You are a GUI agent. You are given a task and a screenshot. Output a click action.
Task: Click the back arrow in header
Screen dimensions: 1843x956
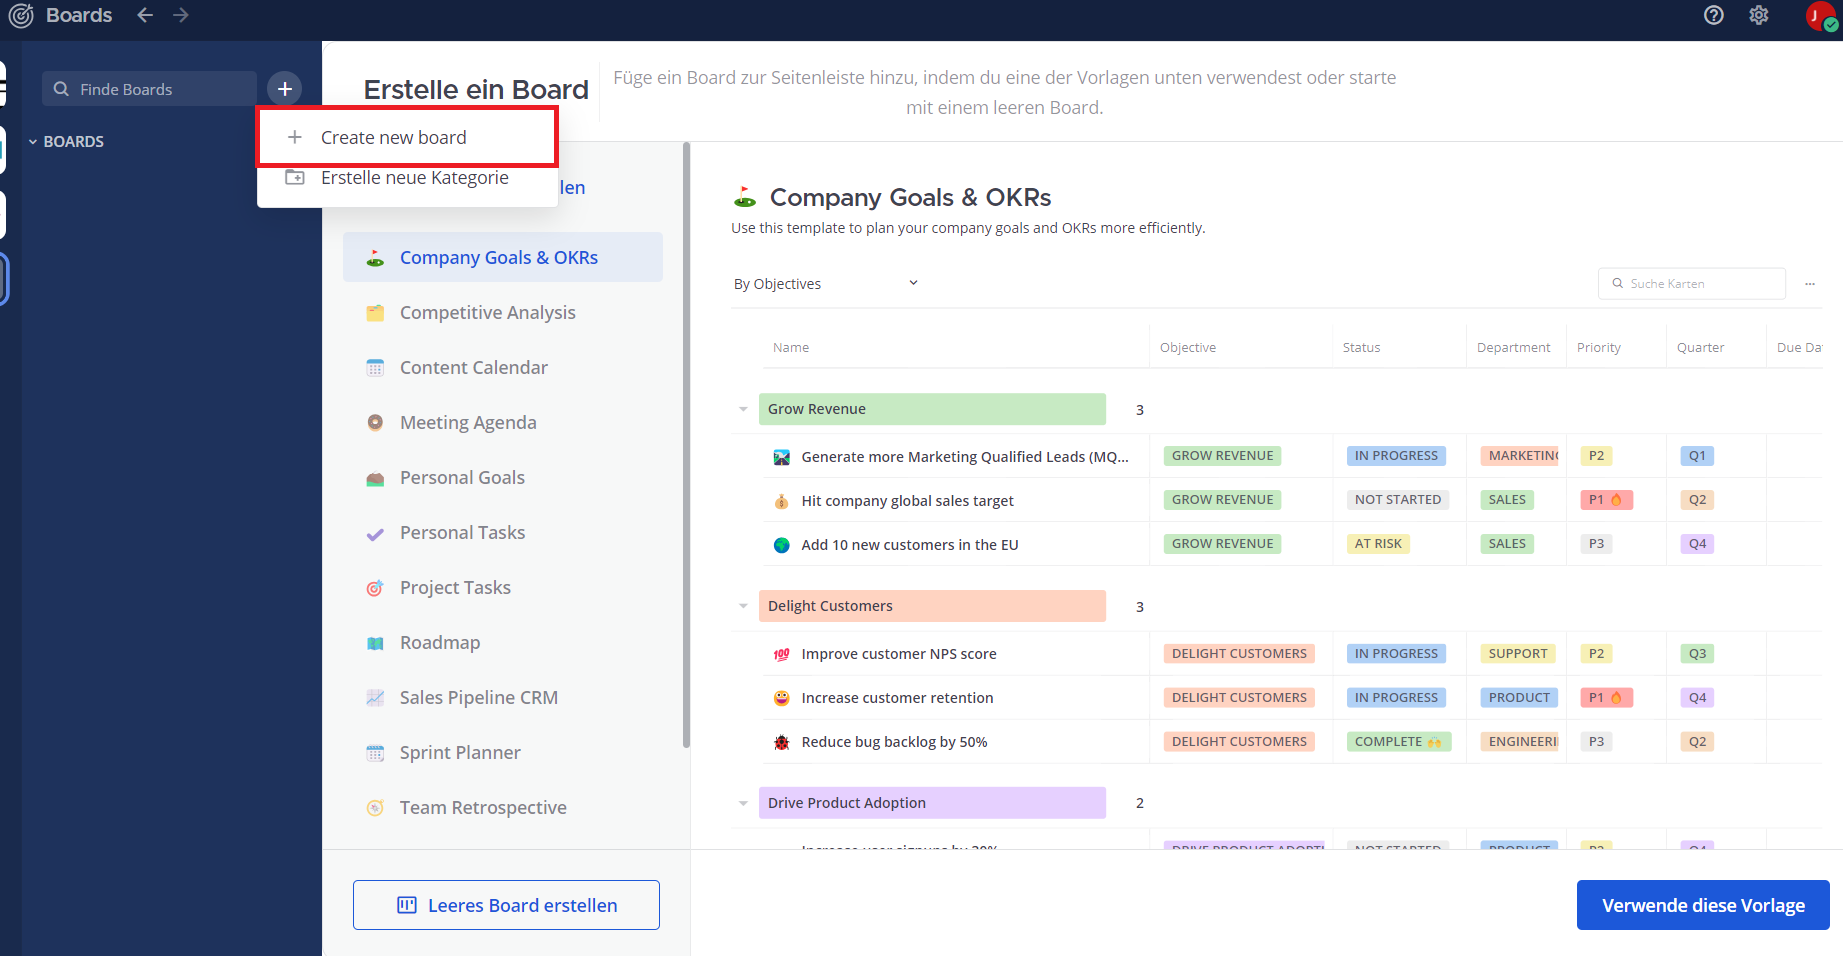(145, 15)
